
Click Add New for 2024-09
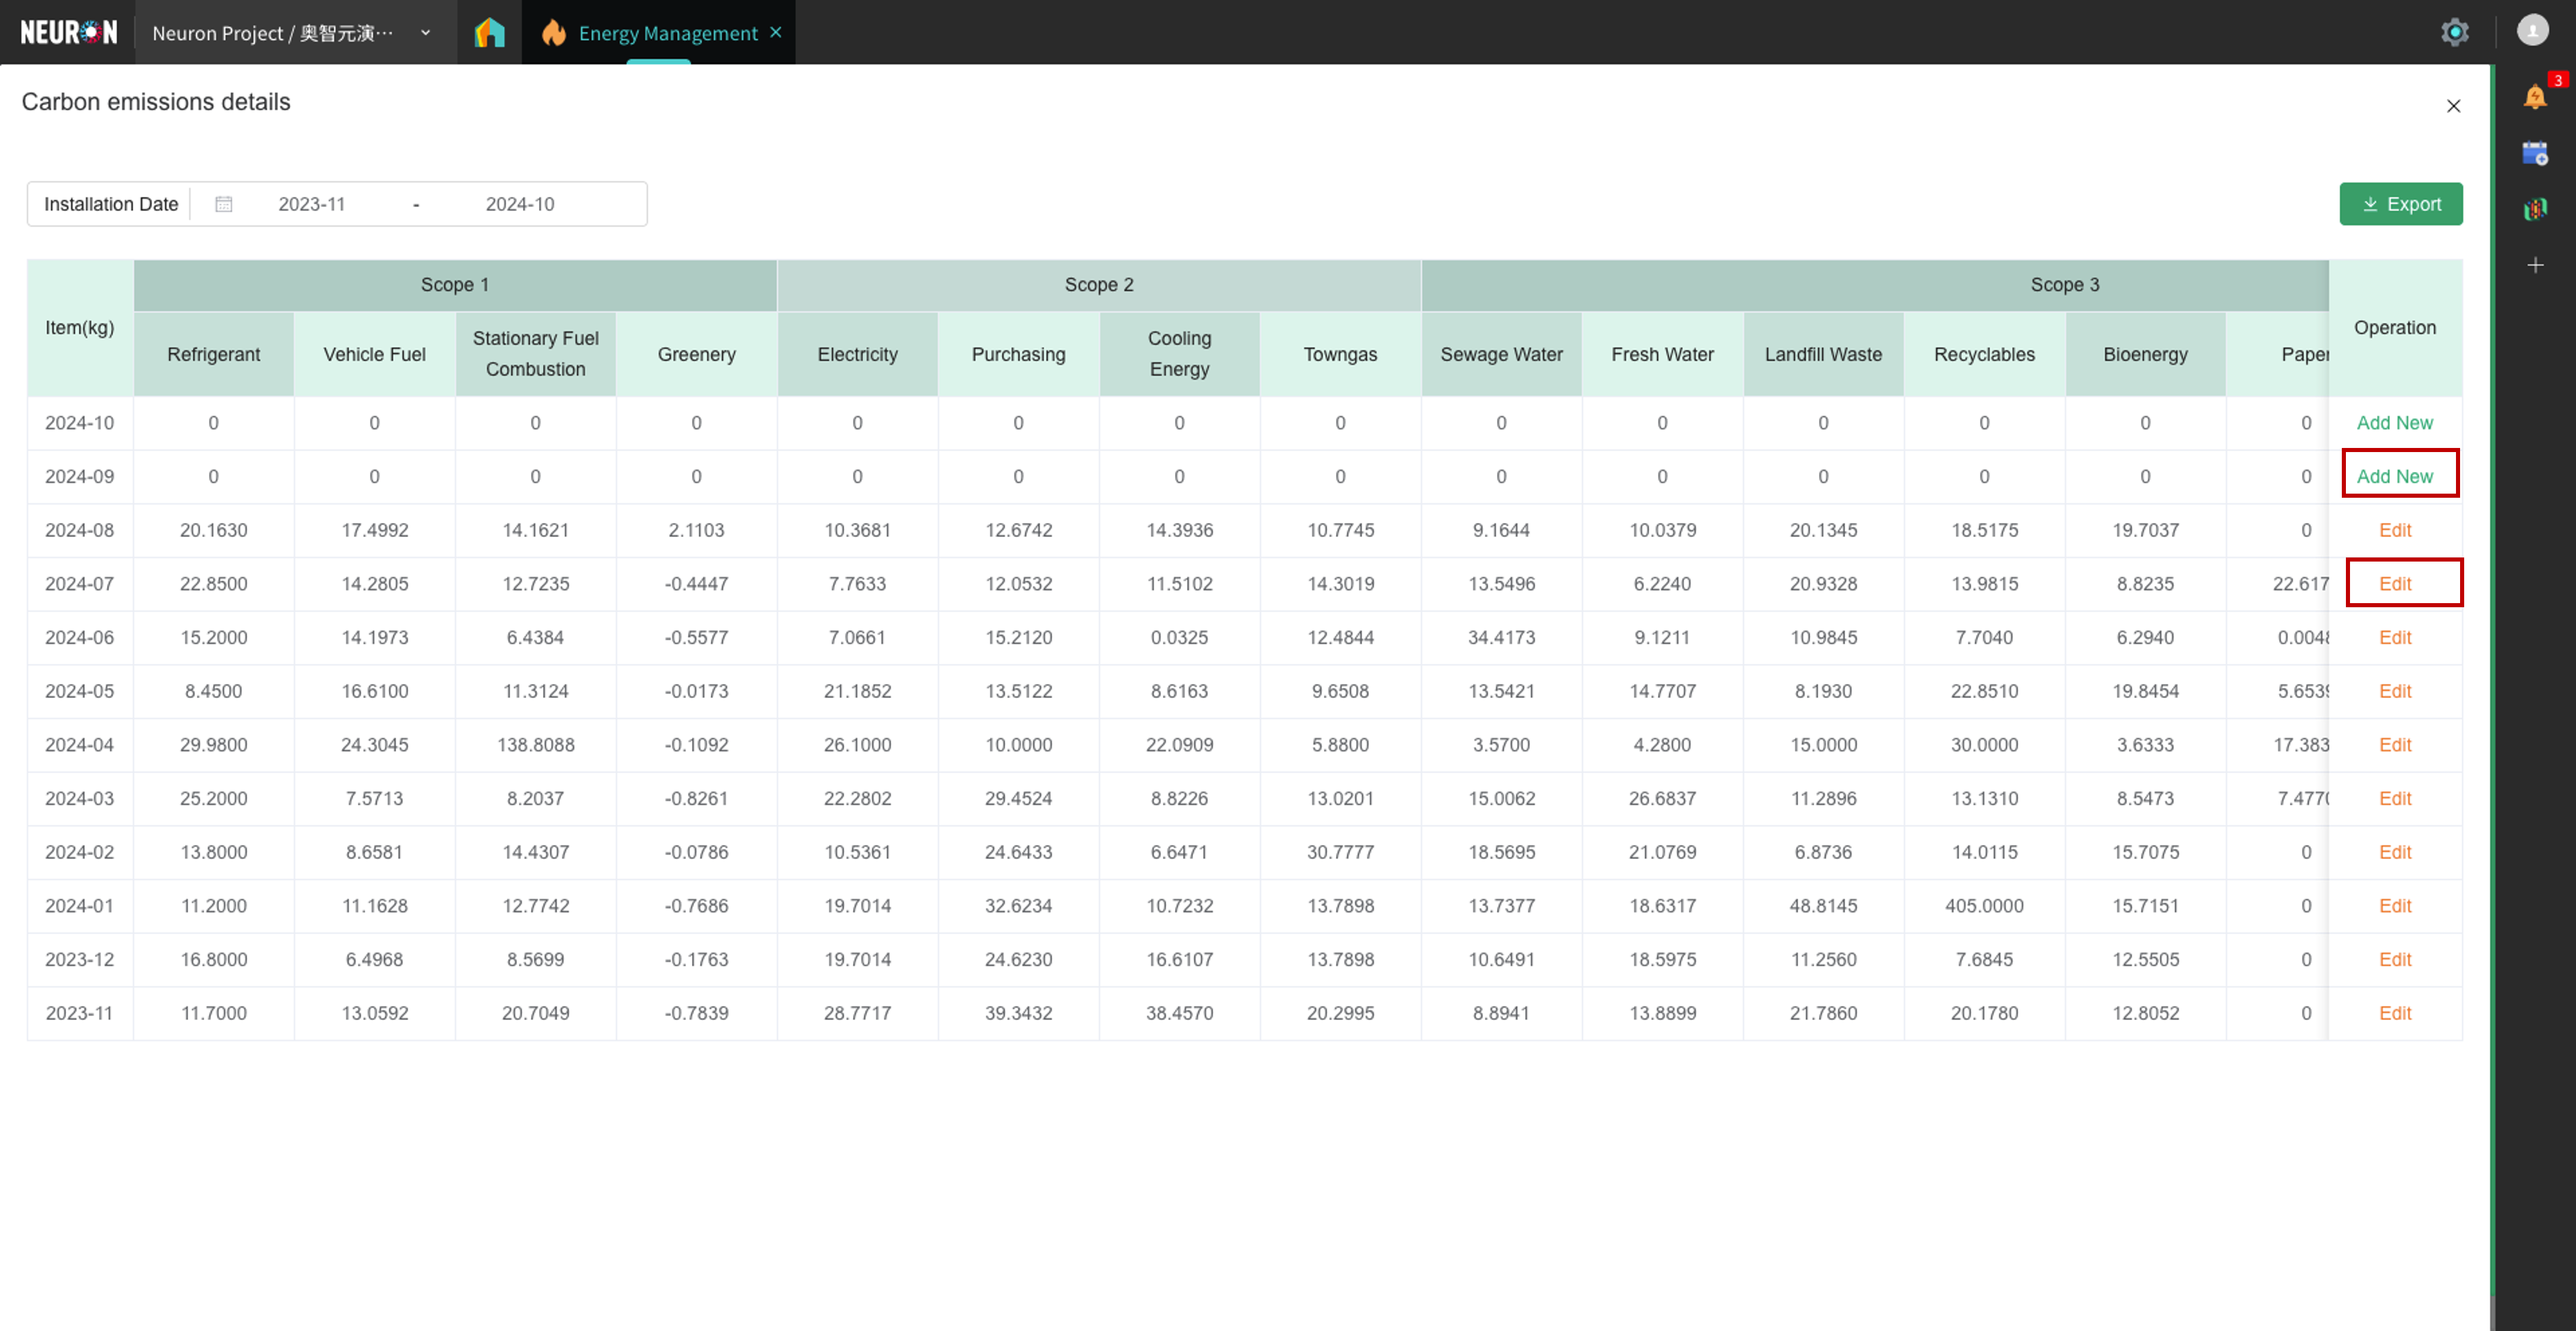click(x=2394, y=476)
